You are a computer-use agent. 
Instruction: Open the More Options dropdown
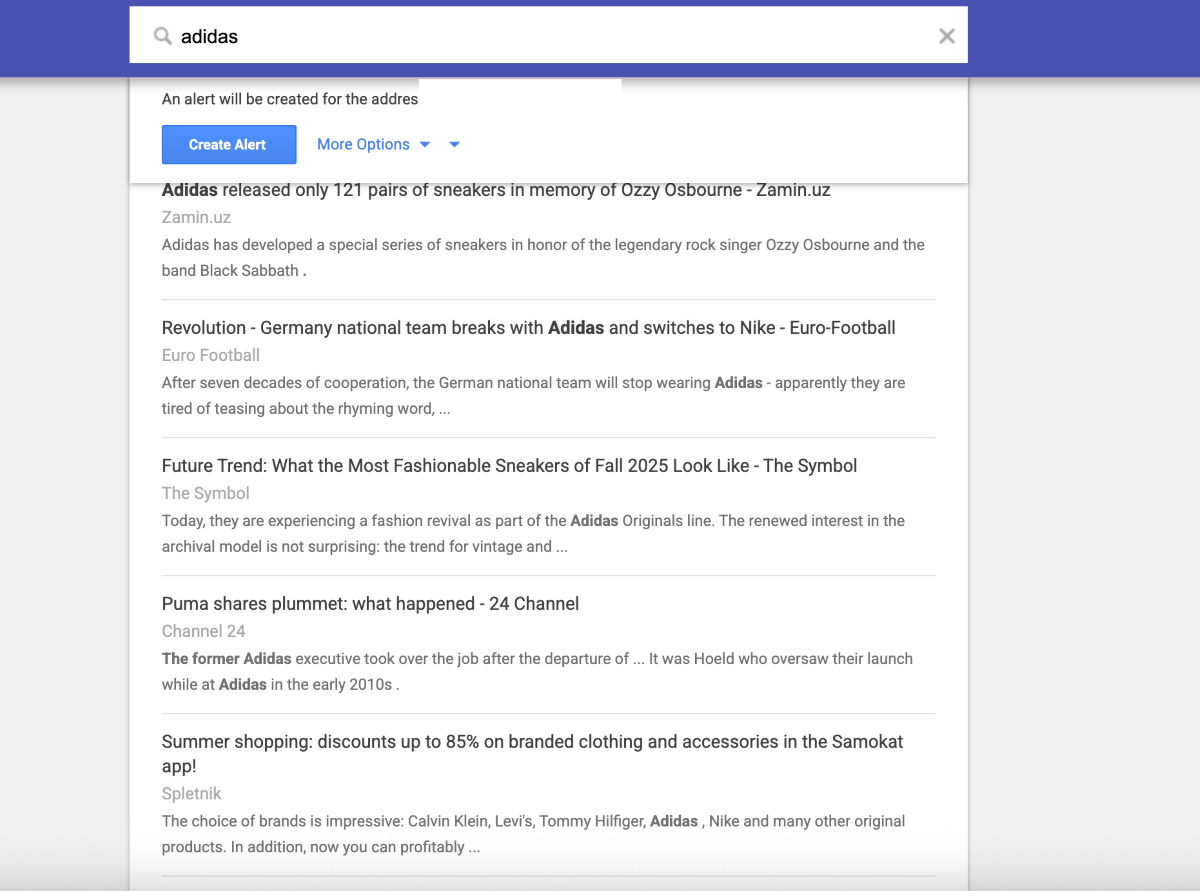[x=363, y=144]
